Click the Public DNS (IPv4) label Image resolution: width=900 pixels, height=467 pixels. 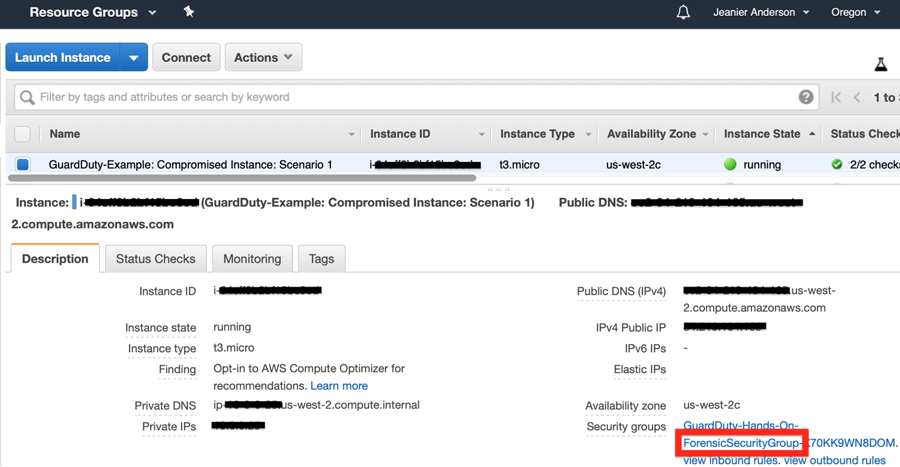(621, 291)
